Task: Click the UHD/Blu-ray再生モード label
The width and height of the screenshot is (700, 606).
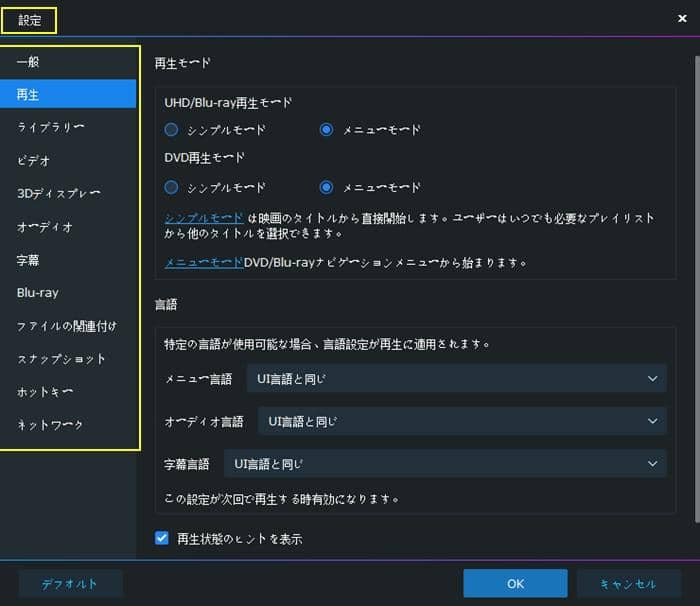Action: coord(228,103)
